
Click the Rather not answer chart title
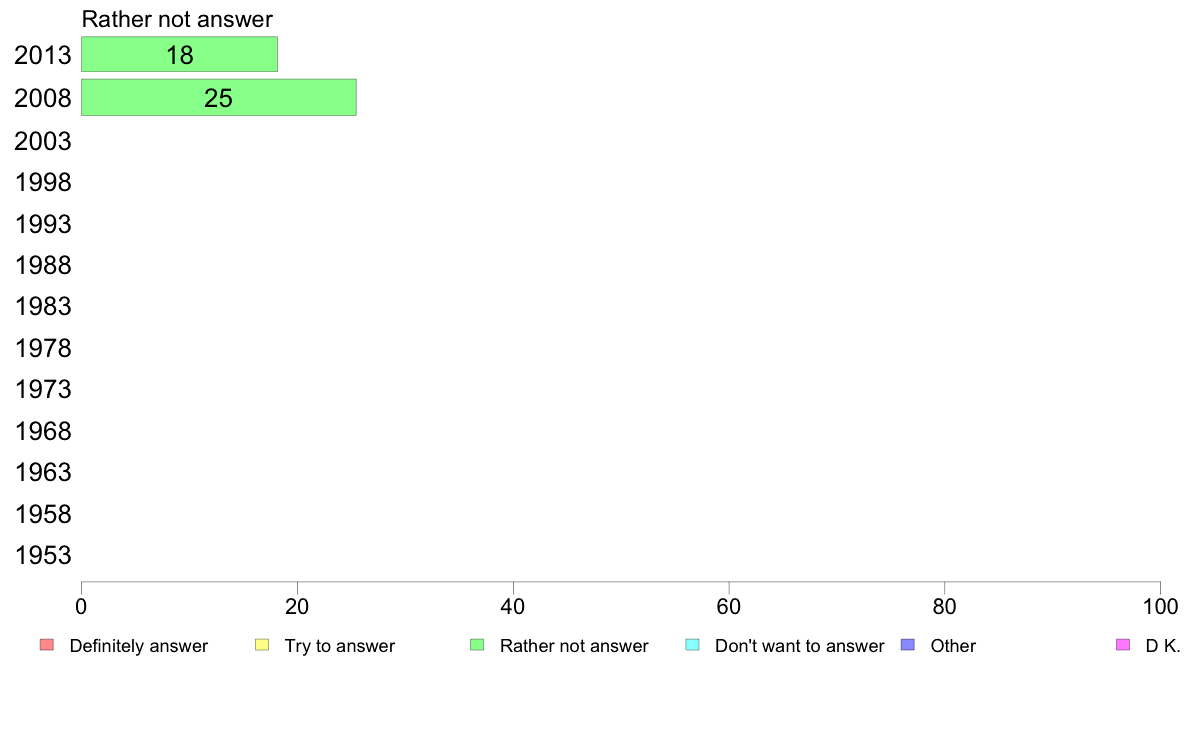177,19
